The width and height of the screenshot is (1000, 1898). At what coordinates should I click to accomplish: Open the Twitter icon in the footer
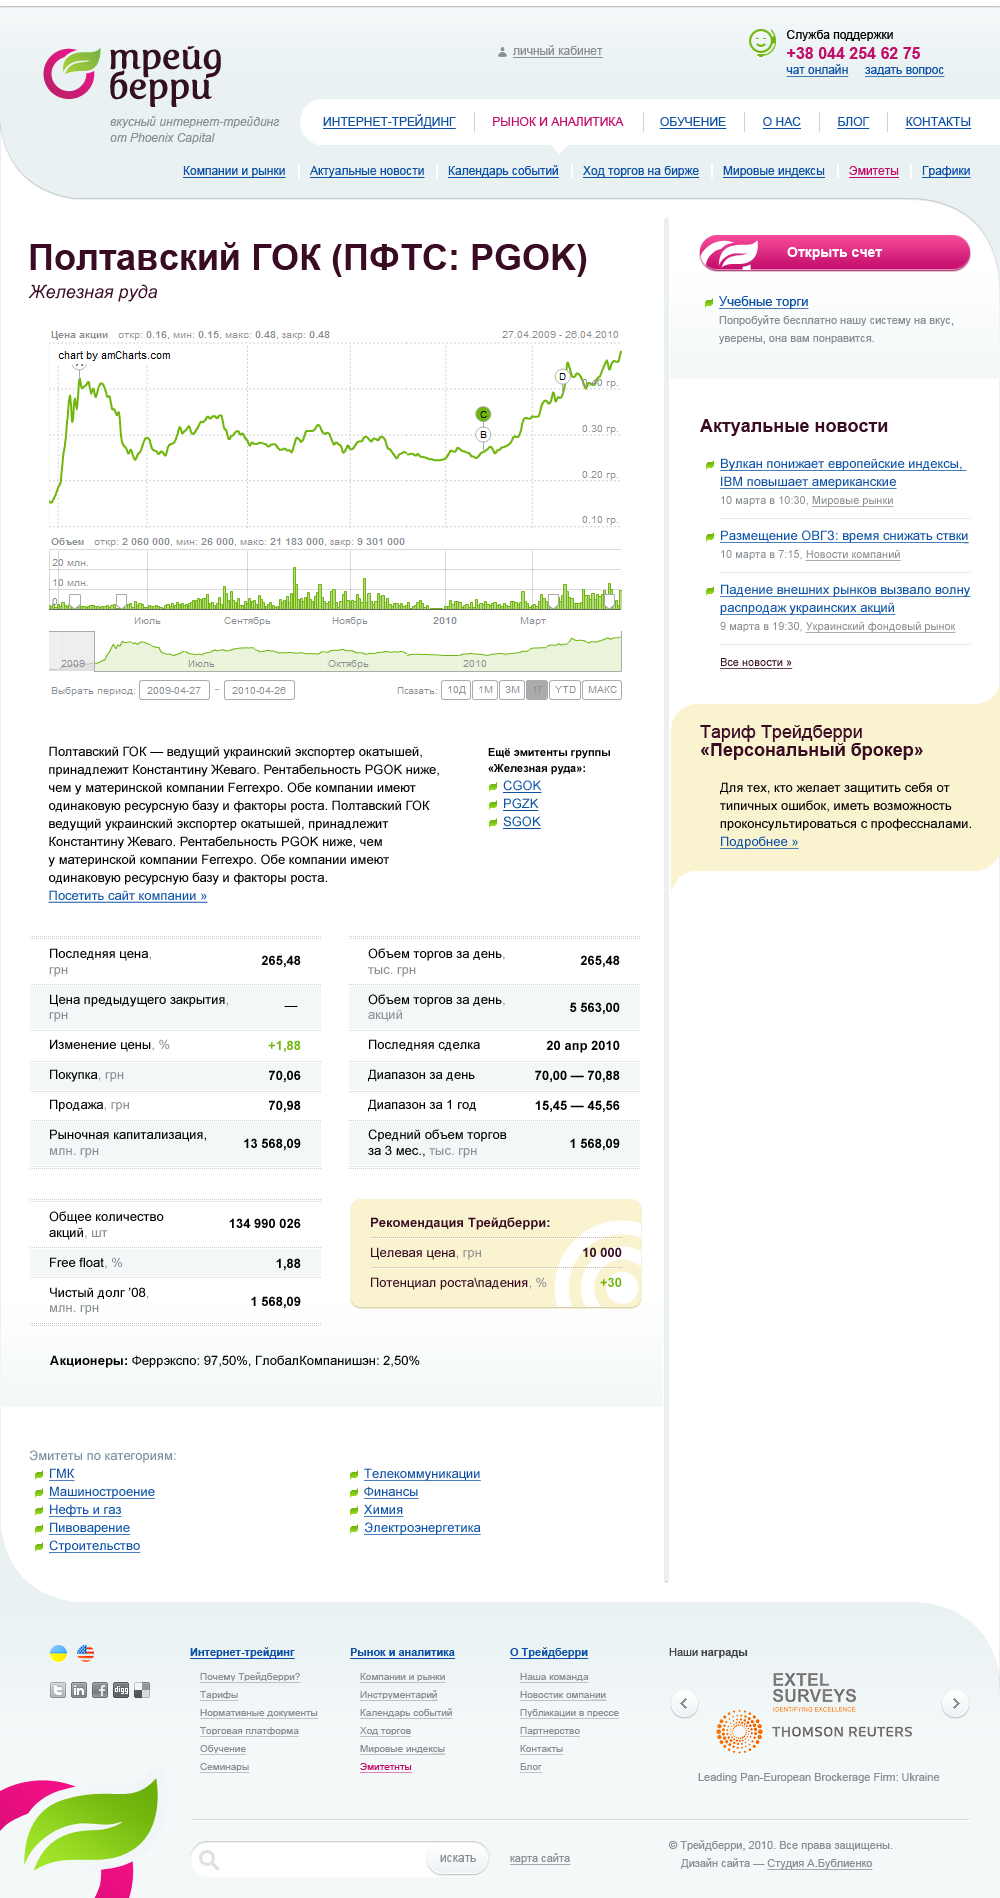[x=58, y=1690]
